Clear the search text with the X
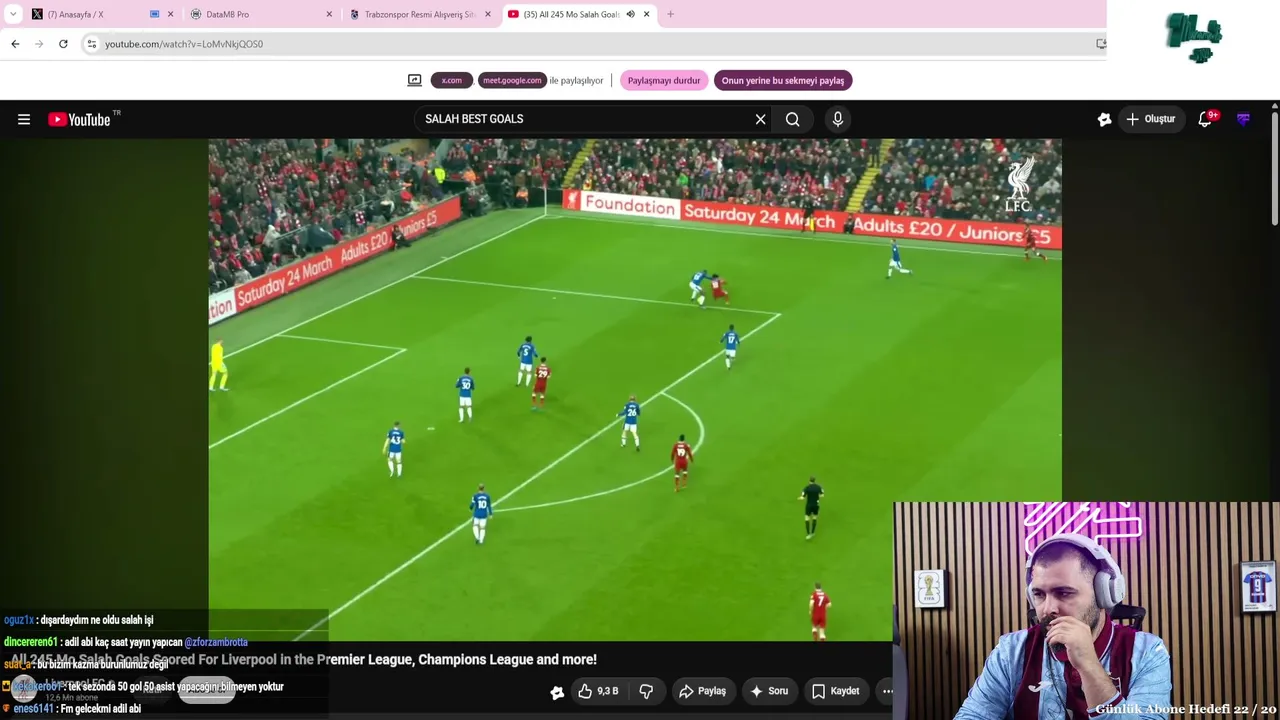Screen dimensions: 1280x720 point(760,119)
